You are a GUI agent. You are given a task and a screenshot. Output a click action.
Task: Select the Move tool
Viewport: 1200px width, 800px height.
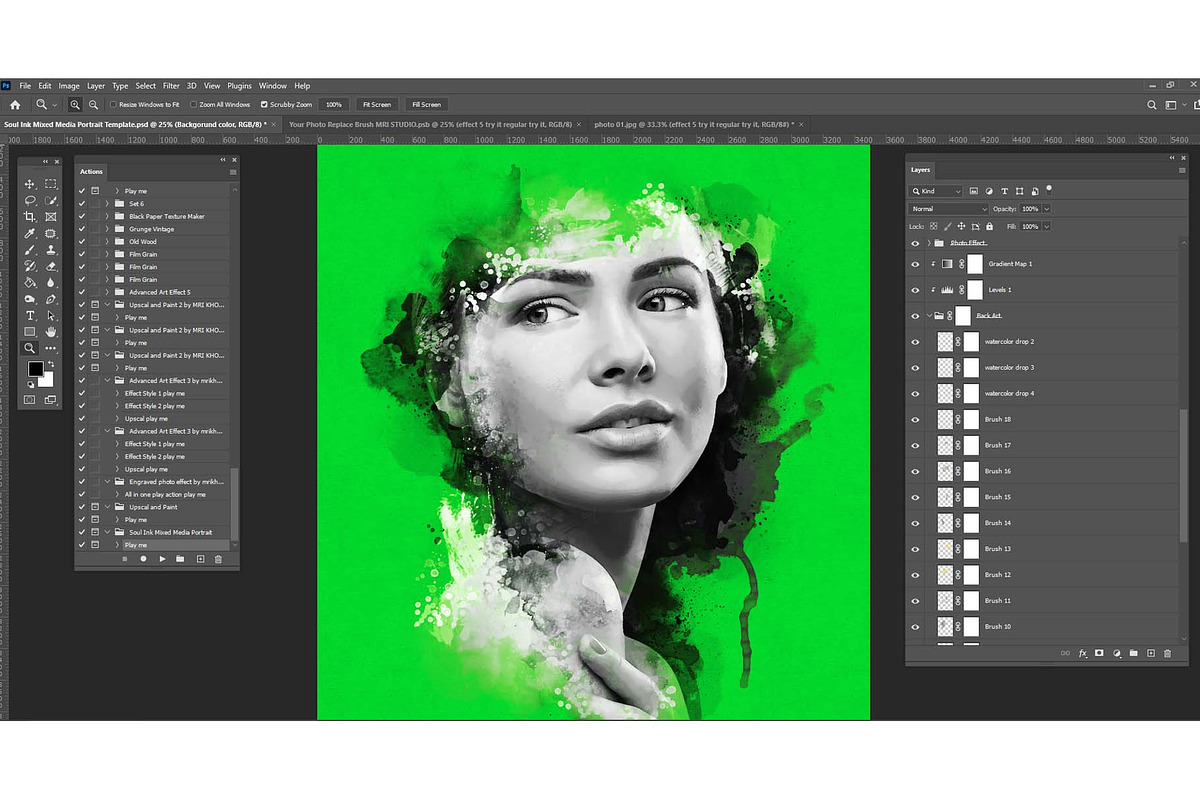30,184
